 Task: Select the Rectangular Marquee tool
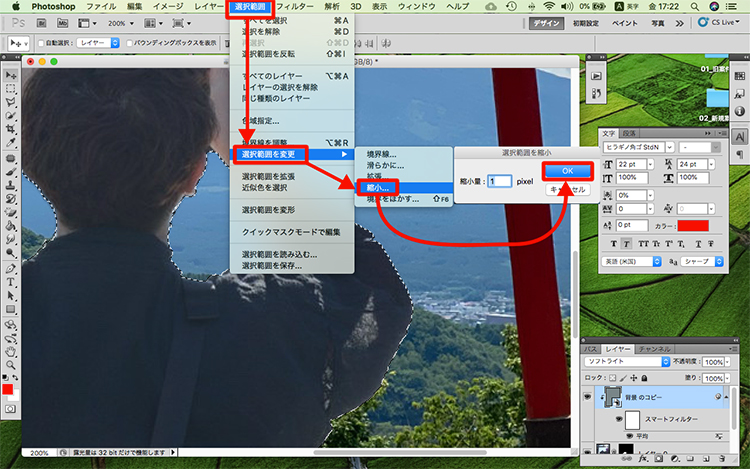tap(11, 89)
